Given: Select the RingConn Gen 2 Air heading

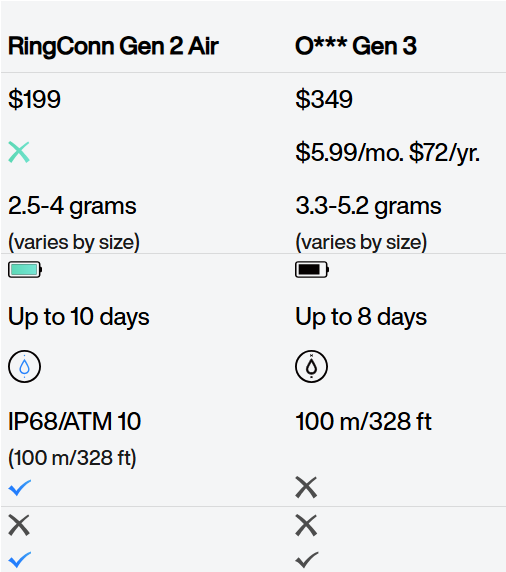Looking at the screenshot, I should [x=113, y=46].
